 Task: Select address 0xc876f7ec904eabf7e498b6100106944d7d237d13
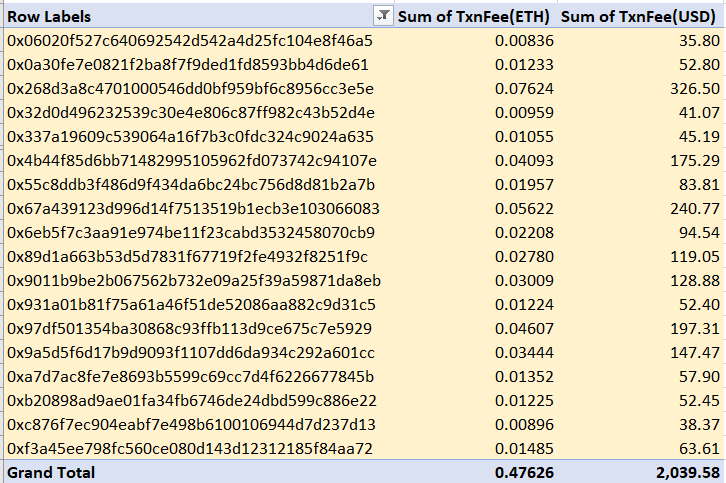[191, 425]
